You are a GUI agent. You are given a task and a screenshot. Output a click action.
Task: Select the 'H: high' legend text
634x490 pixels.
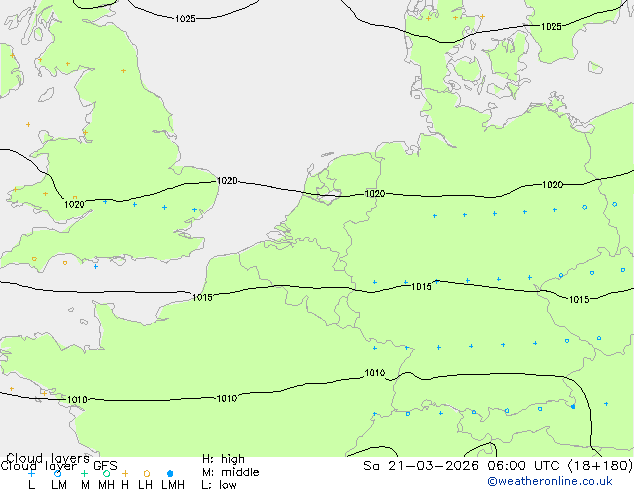pos(223,459)
